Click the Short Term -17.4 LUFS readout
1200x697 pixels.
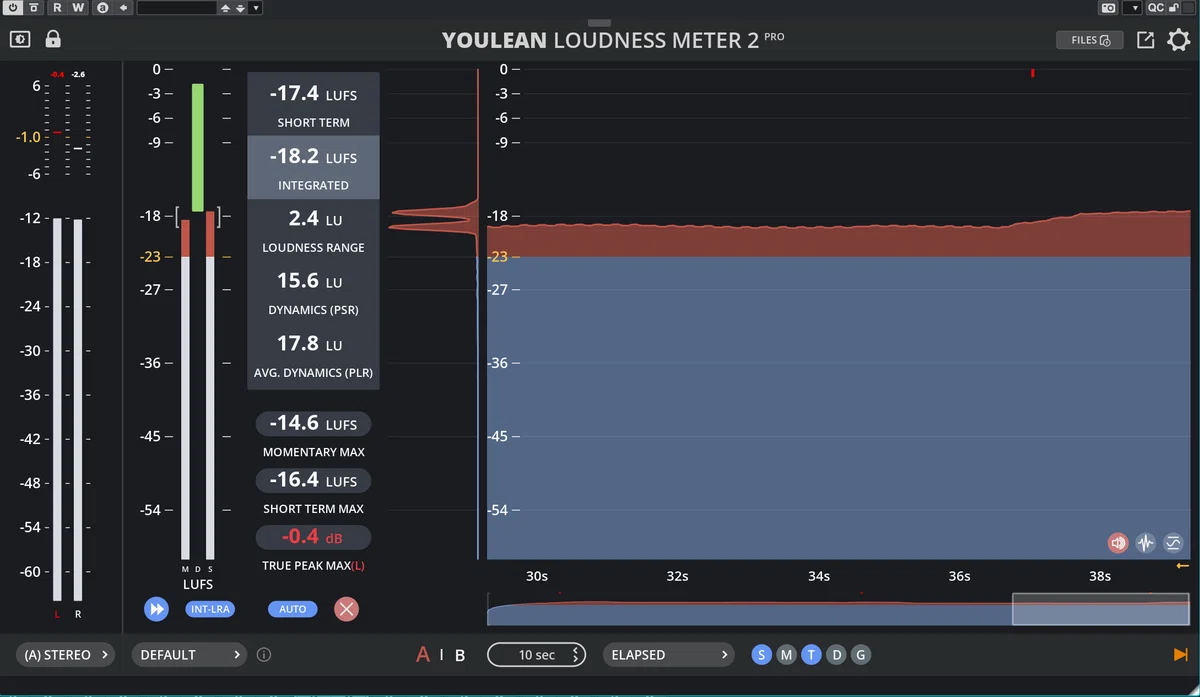(x=313, y=104)
